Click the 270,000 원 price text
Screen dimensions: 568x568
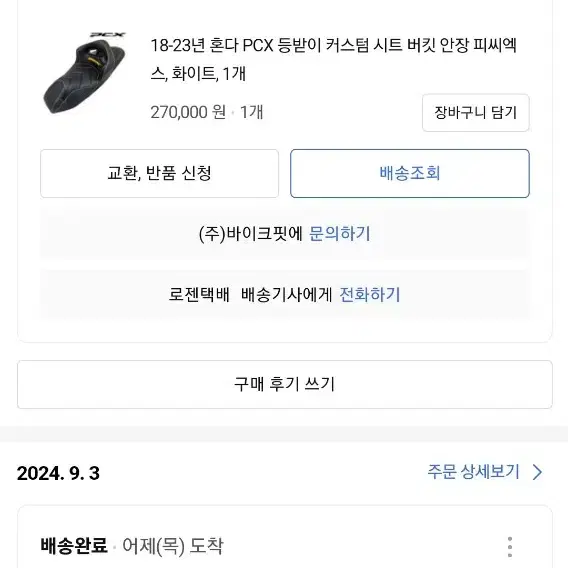pos(188,112)
